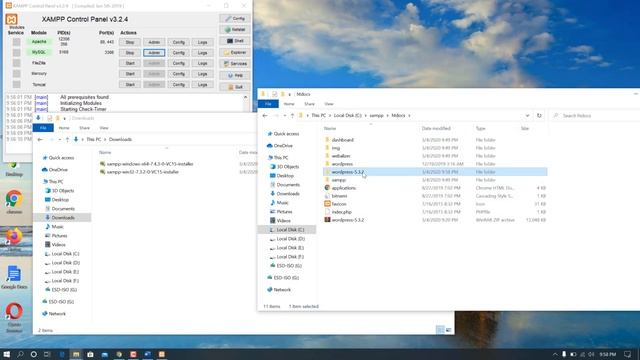The image size is (640, 360).
Task: Open Network in htdocs sidebar
Action: tap(282, 290)
